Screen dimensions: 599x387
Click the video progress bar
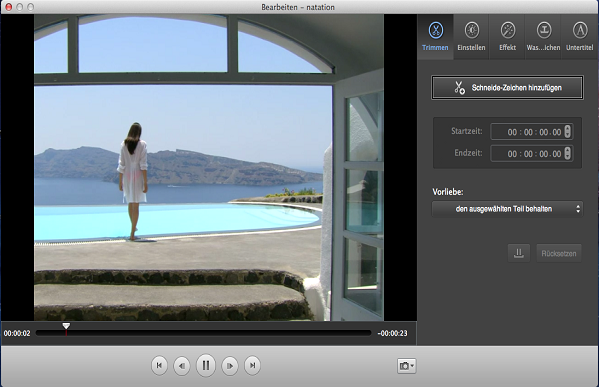point(204,333)
